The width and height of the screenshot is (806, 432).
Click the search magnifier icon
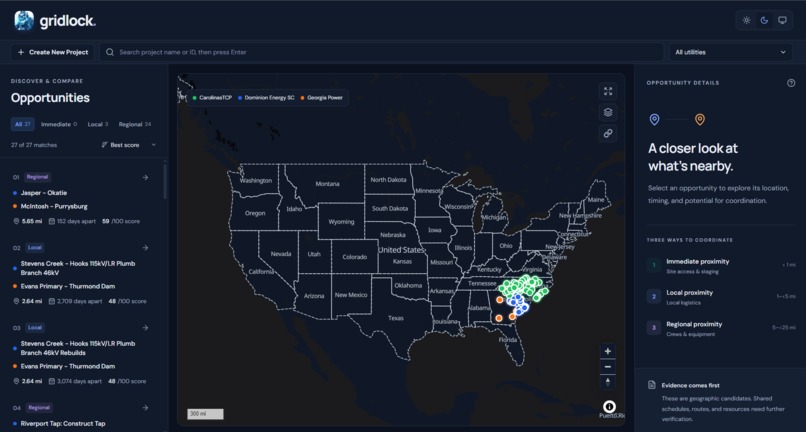(x=109, y=52)
